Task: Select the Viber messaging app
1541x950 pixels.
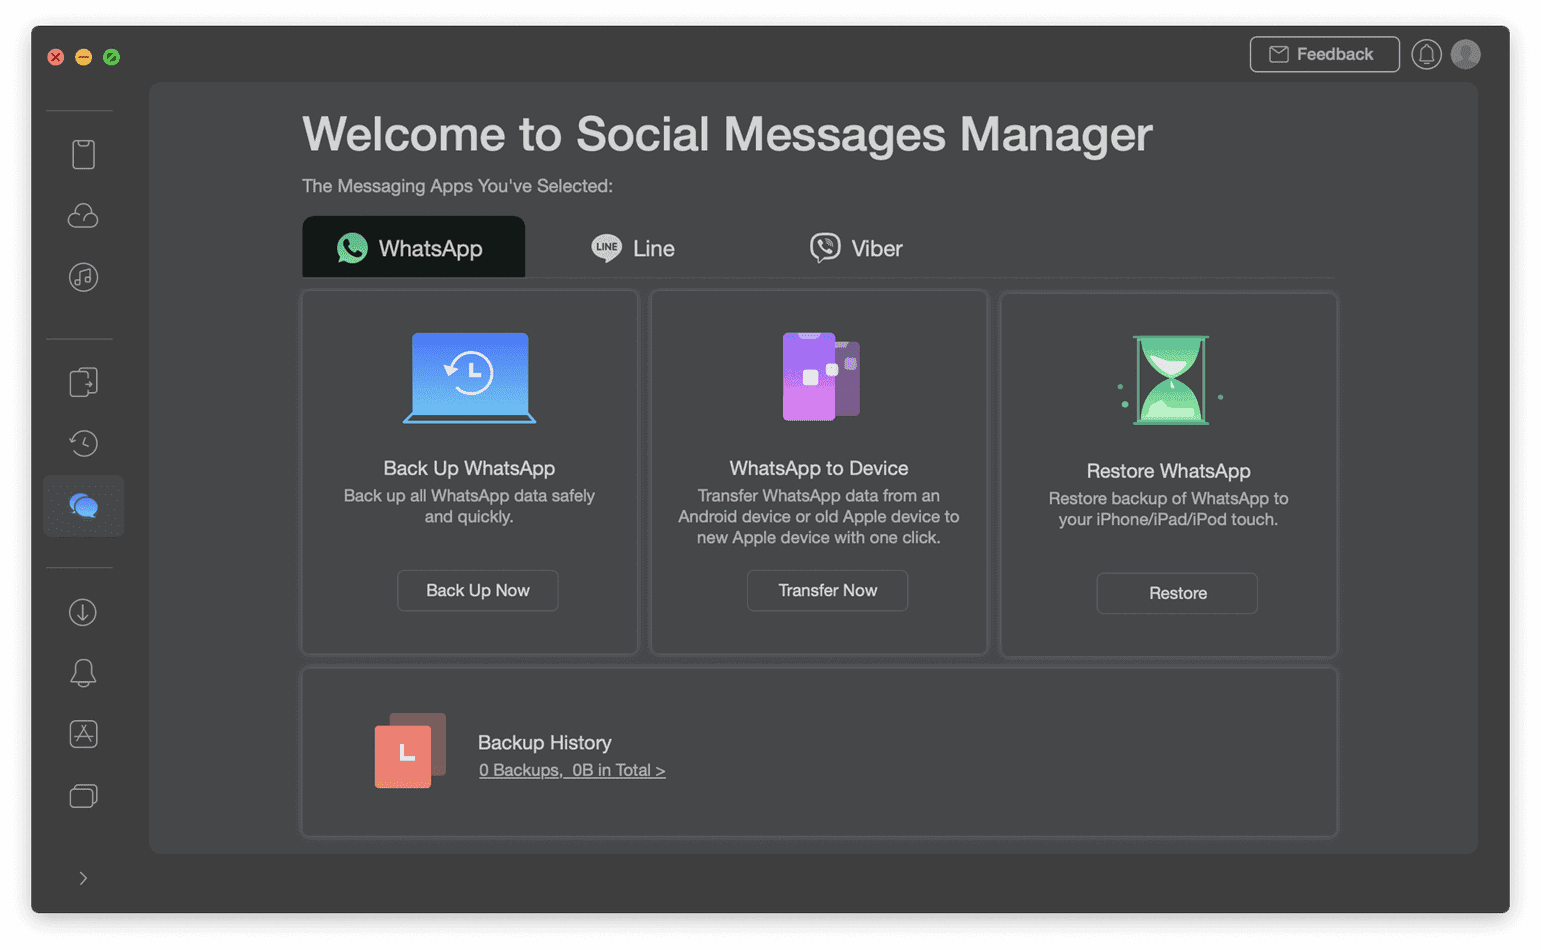Action: [x=855, y=247]
